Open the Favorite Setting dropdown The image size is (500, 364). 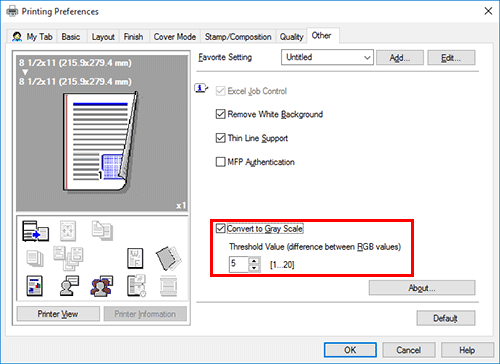327,57
